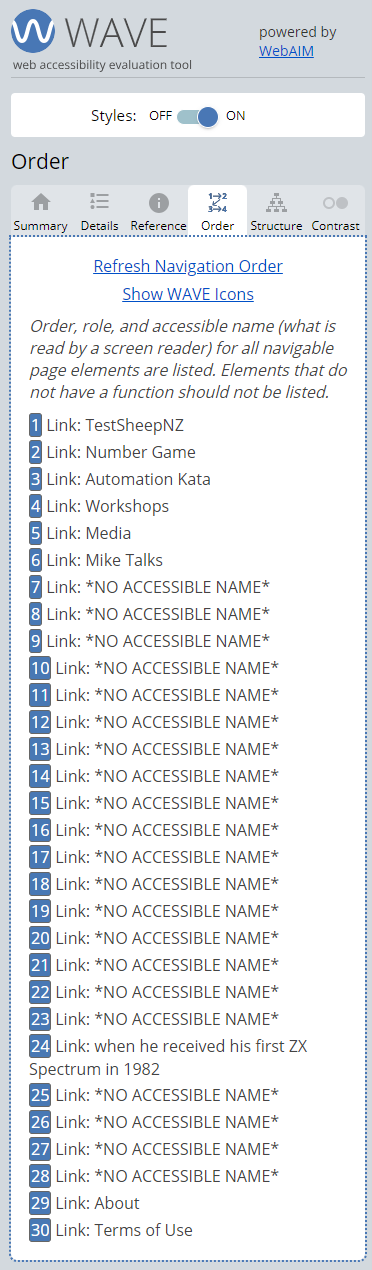Switch to the Details tab
The image size is (372, 1270).
point(99,211)
